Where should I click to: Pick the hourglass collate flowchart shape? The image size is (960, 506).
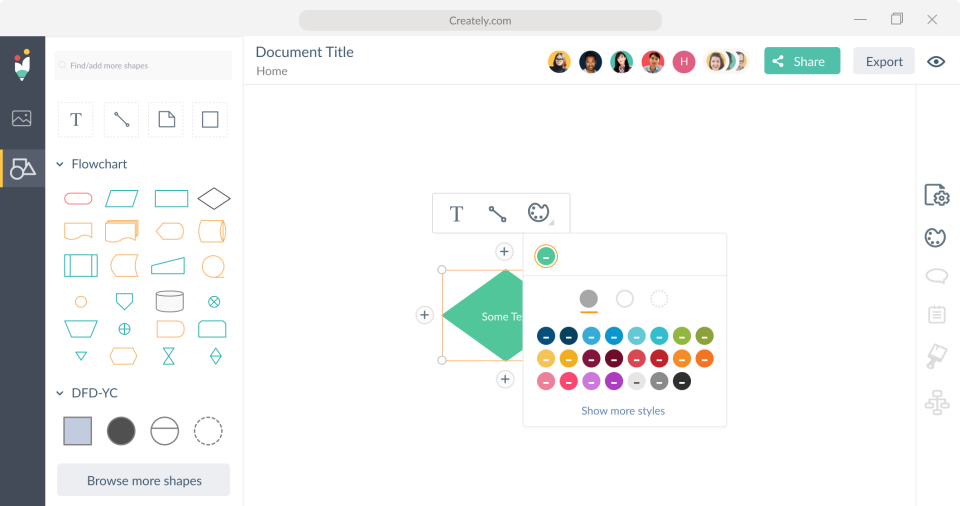coord(169,356)
